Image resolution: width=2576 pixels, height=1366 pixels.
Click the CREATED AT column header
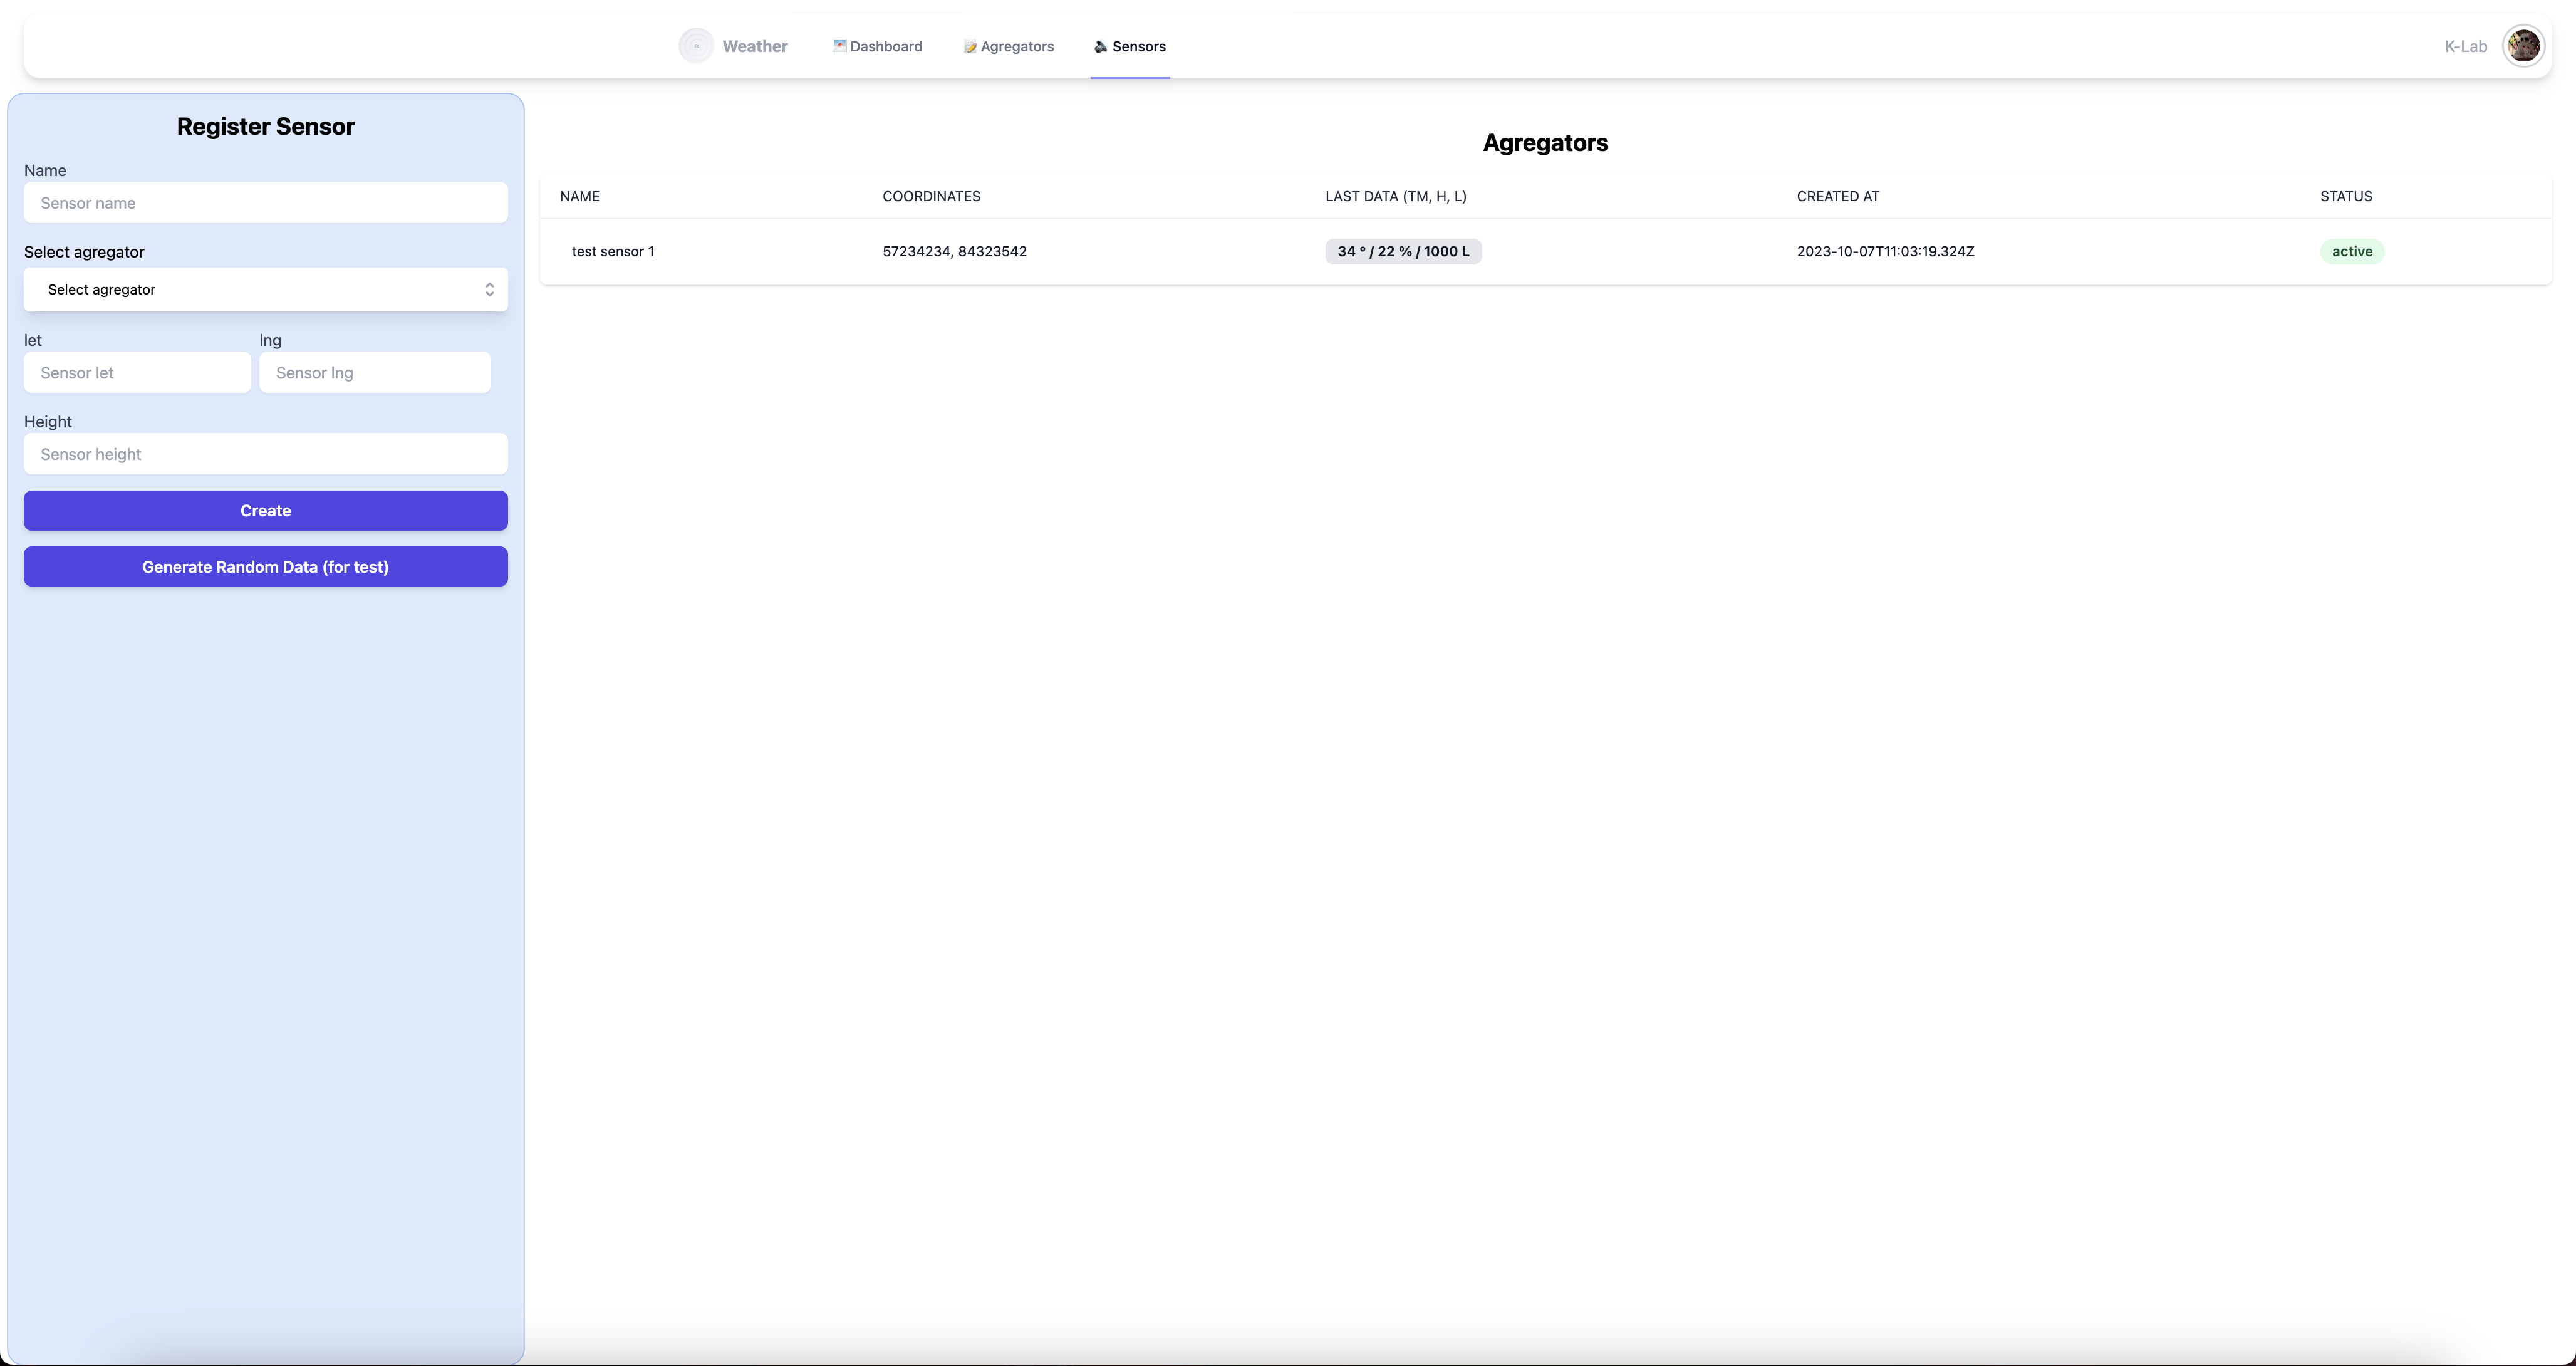point(1838,197)
